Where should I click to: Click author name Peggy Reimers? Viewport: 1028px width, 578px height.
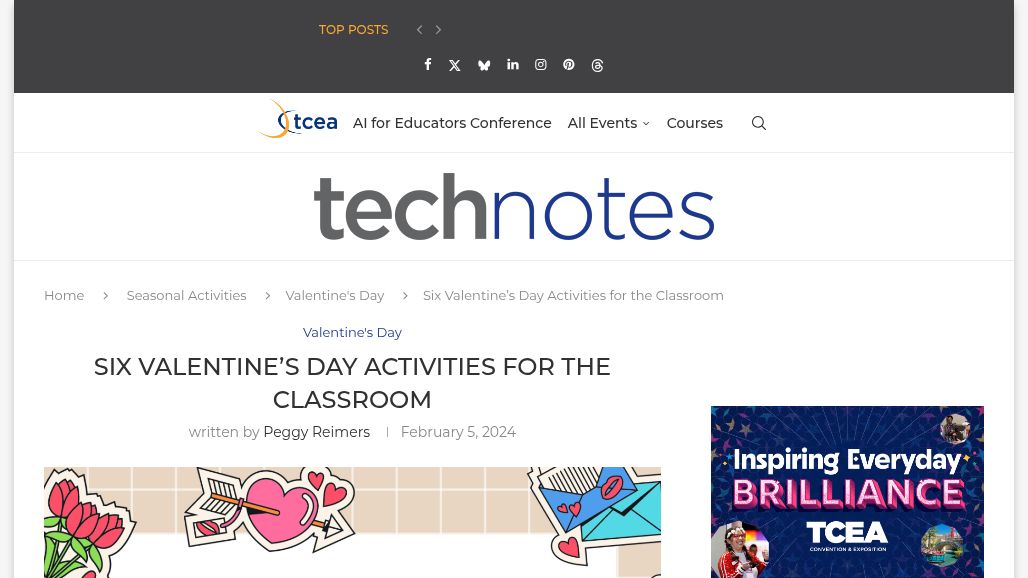(316, 432)
